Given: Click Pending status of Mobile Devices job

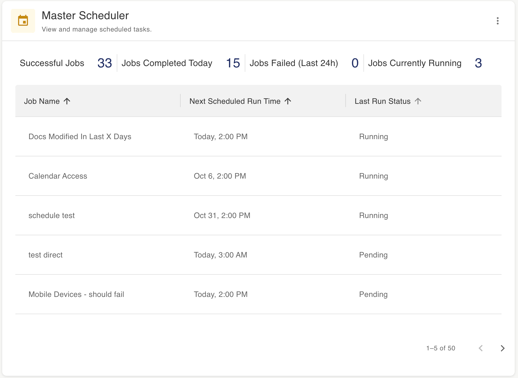Looking at the screenshot, I should coord(373,294).
